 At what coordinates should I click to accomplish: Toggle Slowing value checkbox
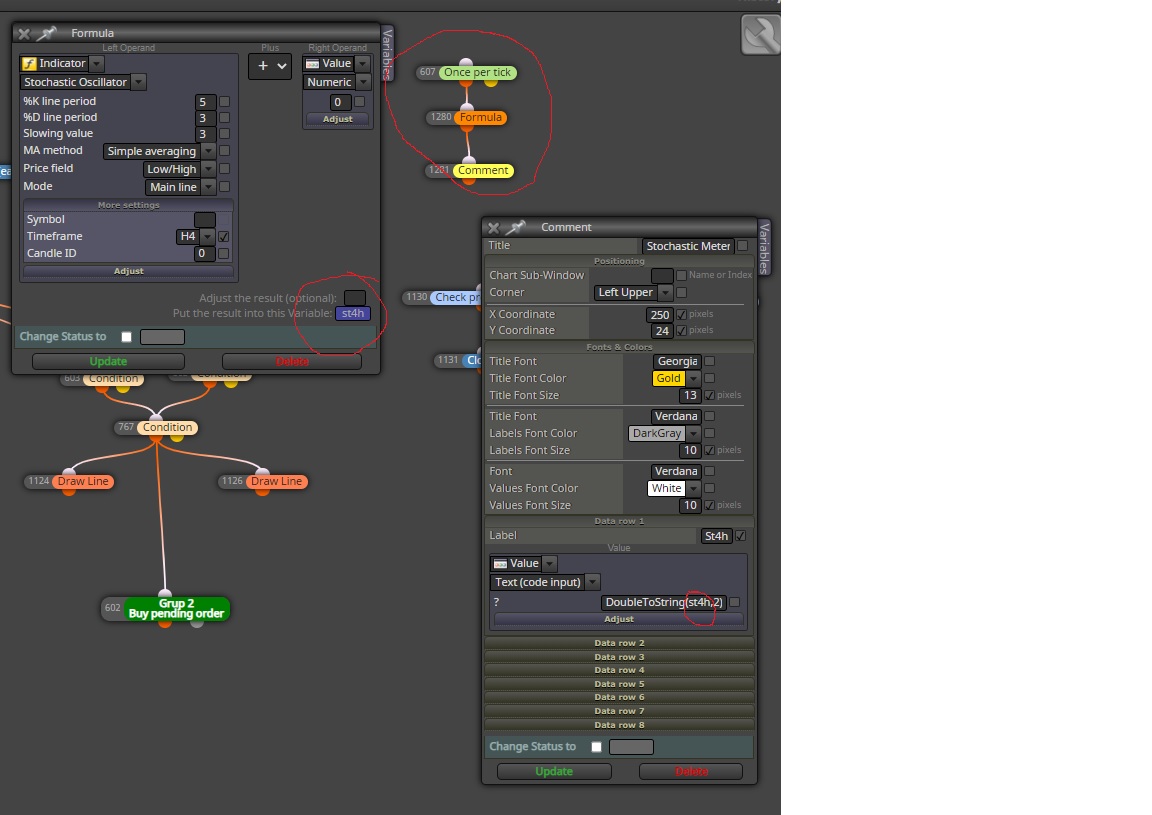coord(225,134)
